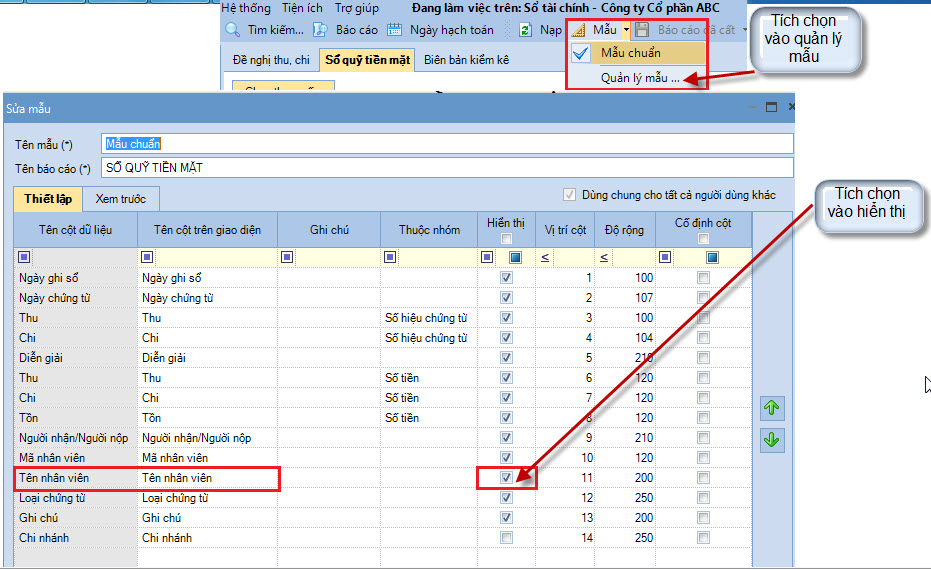The height and width of the screenshot is (570, 931).
Task: Click the Báo cáo đã cất save icon
Action: tap(642, 30)
